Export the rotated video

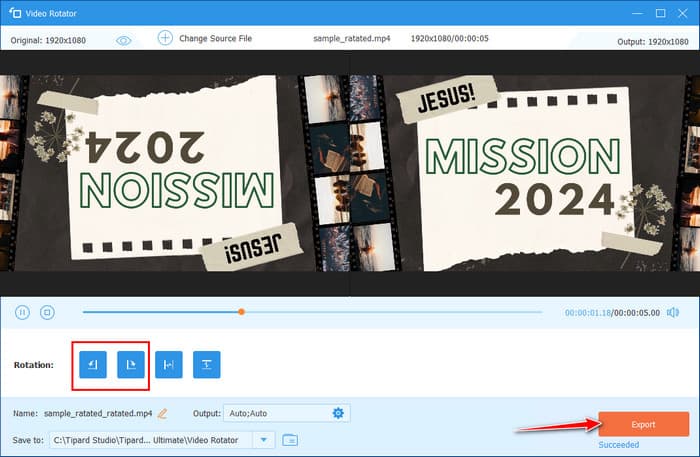point(644,424)
